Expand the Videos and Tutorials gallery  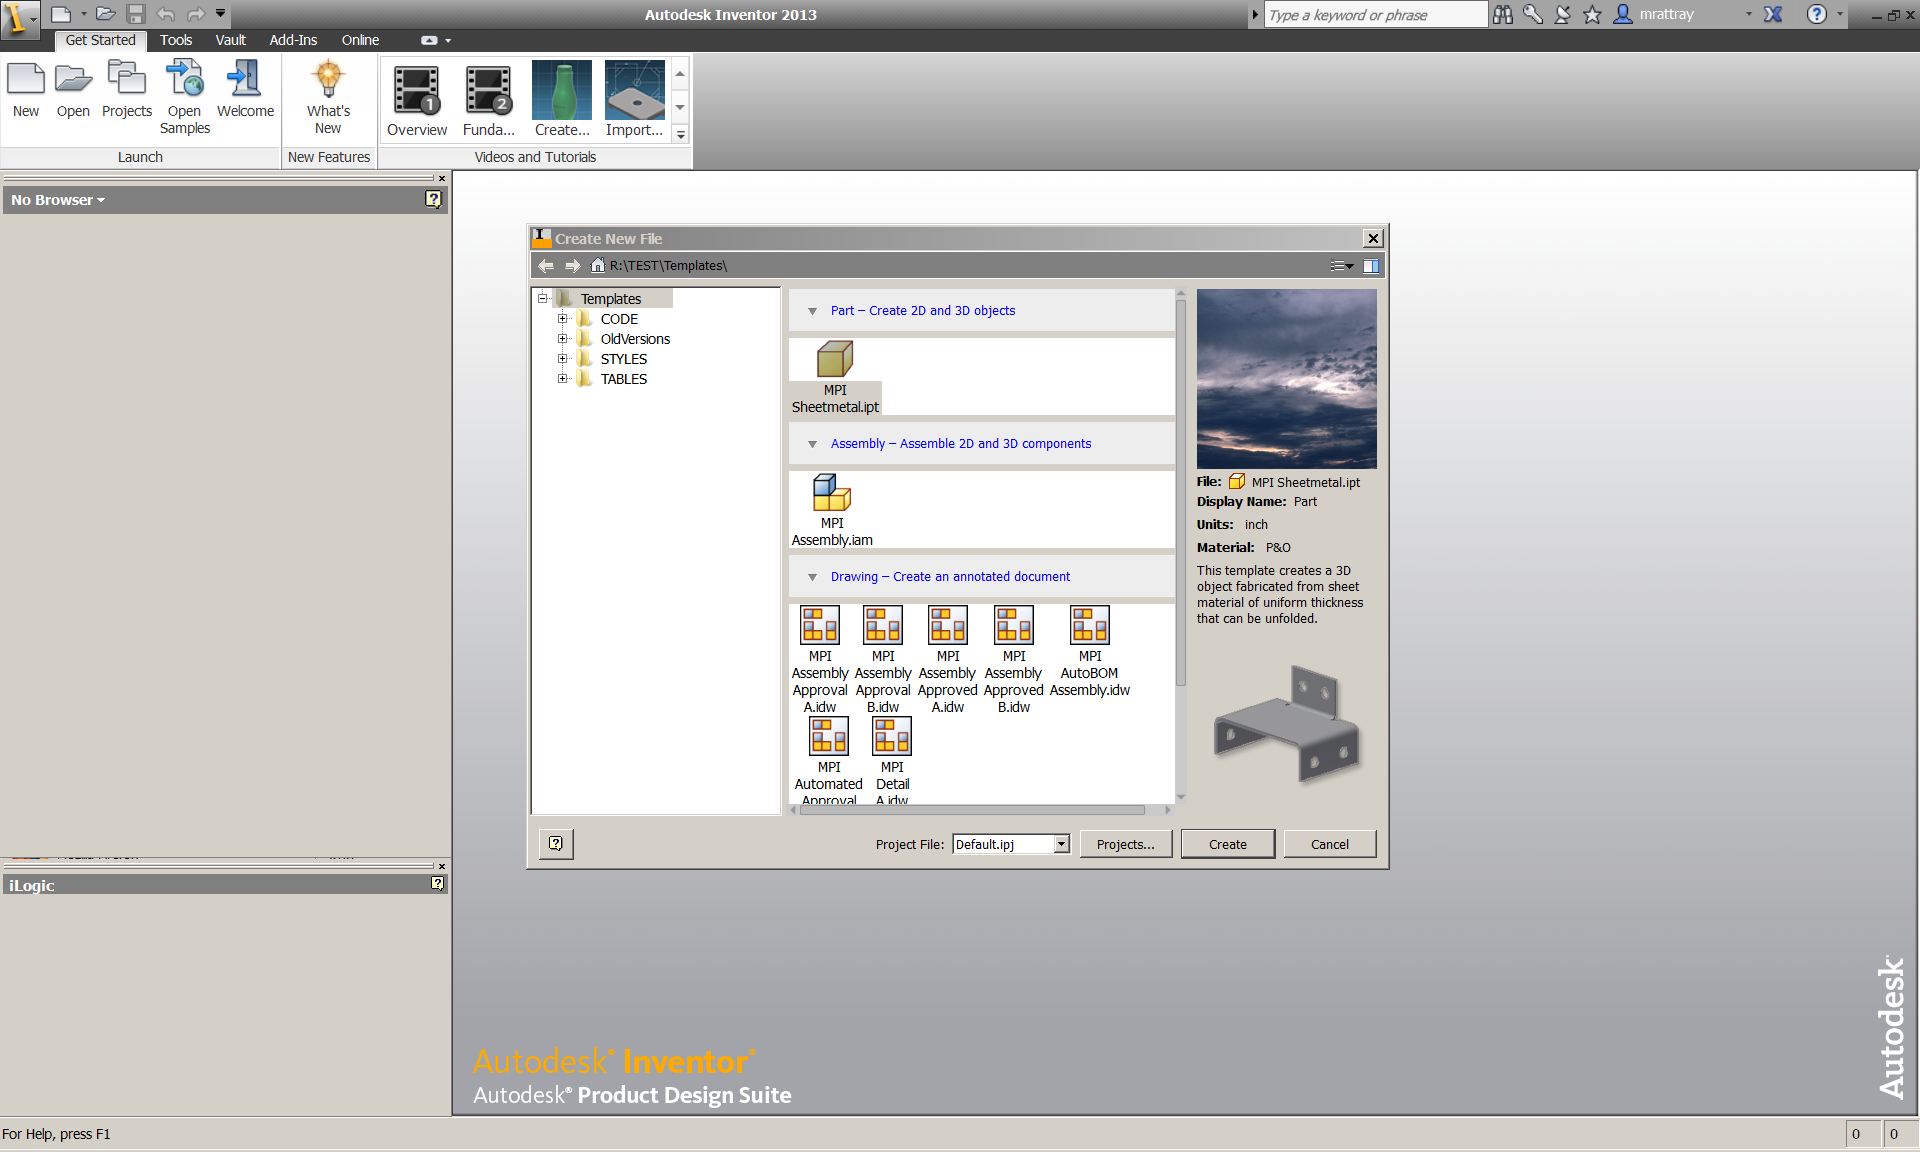680,134
